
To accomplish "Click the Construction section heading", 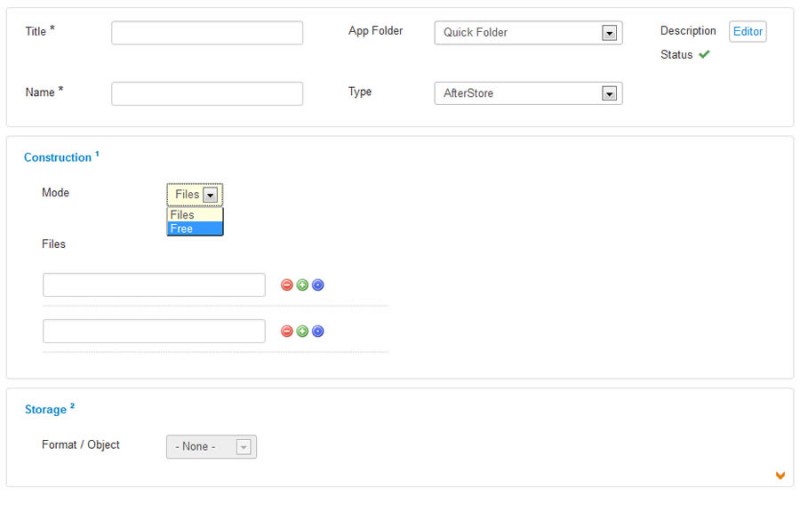I will tap(58, 157).
